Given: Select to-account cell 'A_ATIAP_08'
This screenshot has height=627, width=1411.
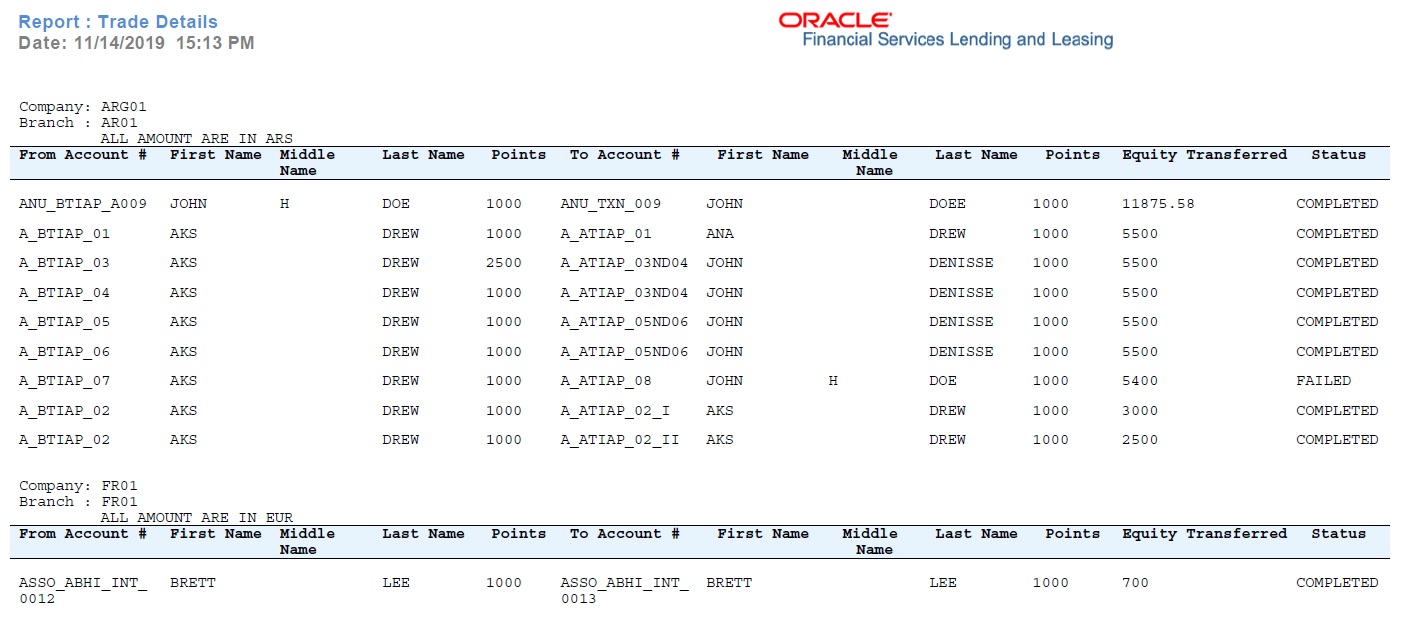Looking at the screenshot, I should [606, 381].
